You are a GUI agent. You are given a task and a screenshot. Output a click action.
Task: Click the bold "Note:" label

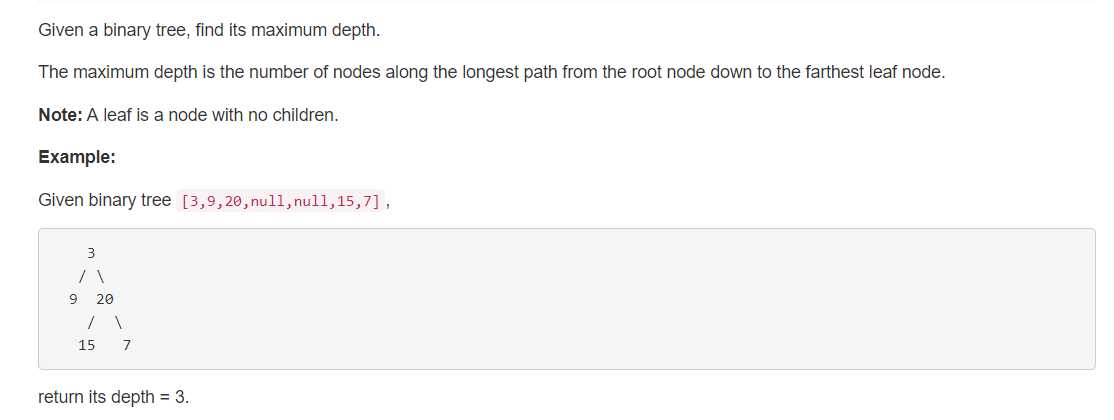click(60, 115)
